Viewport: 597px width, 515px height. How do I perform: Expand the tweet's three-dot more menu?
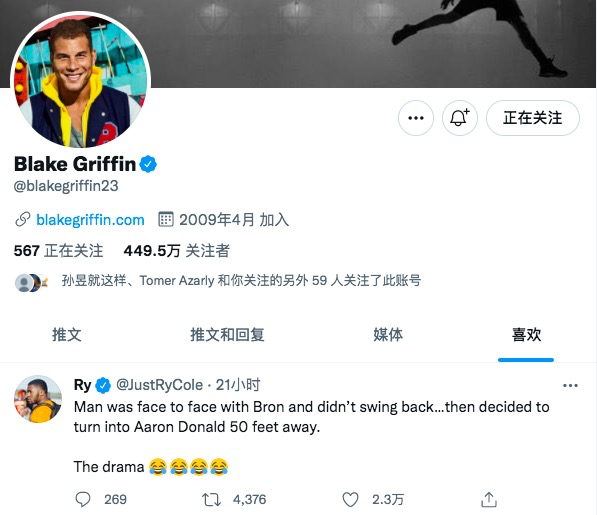tap(570, 386)
